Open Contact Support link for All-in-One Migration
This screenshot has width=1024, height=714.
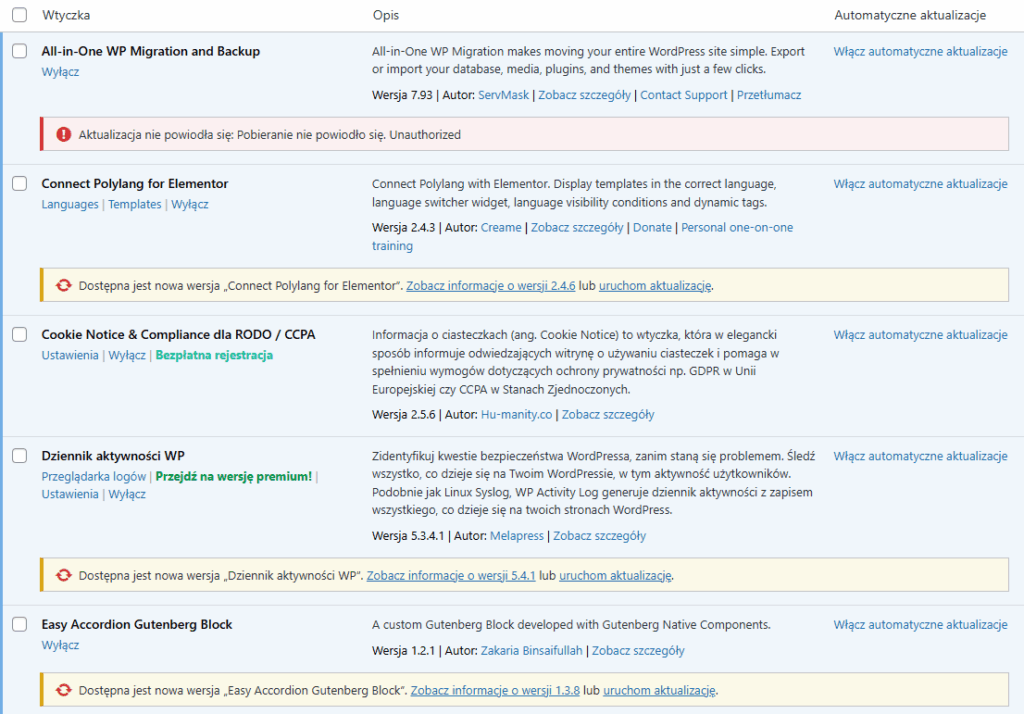click(683, 95)
